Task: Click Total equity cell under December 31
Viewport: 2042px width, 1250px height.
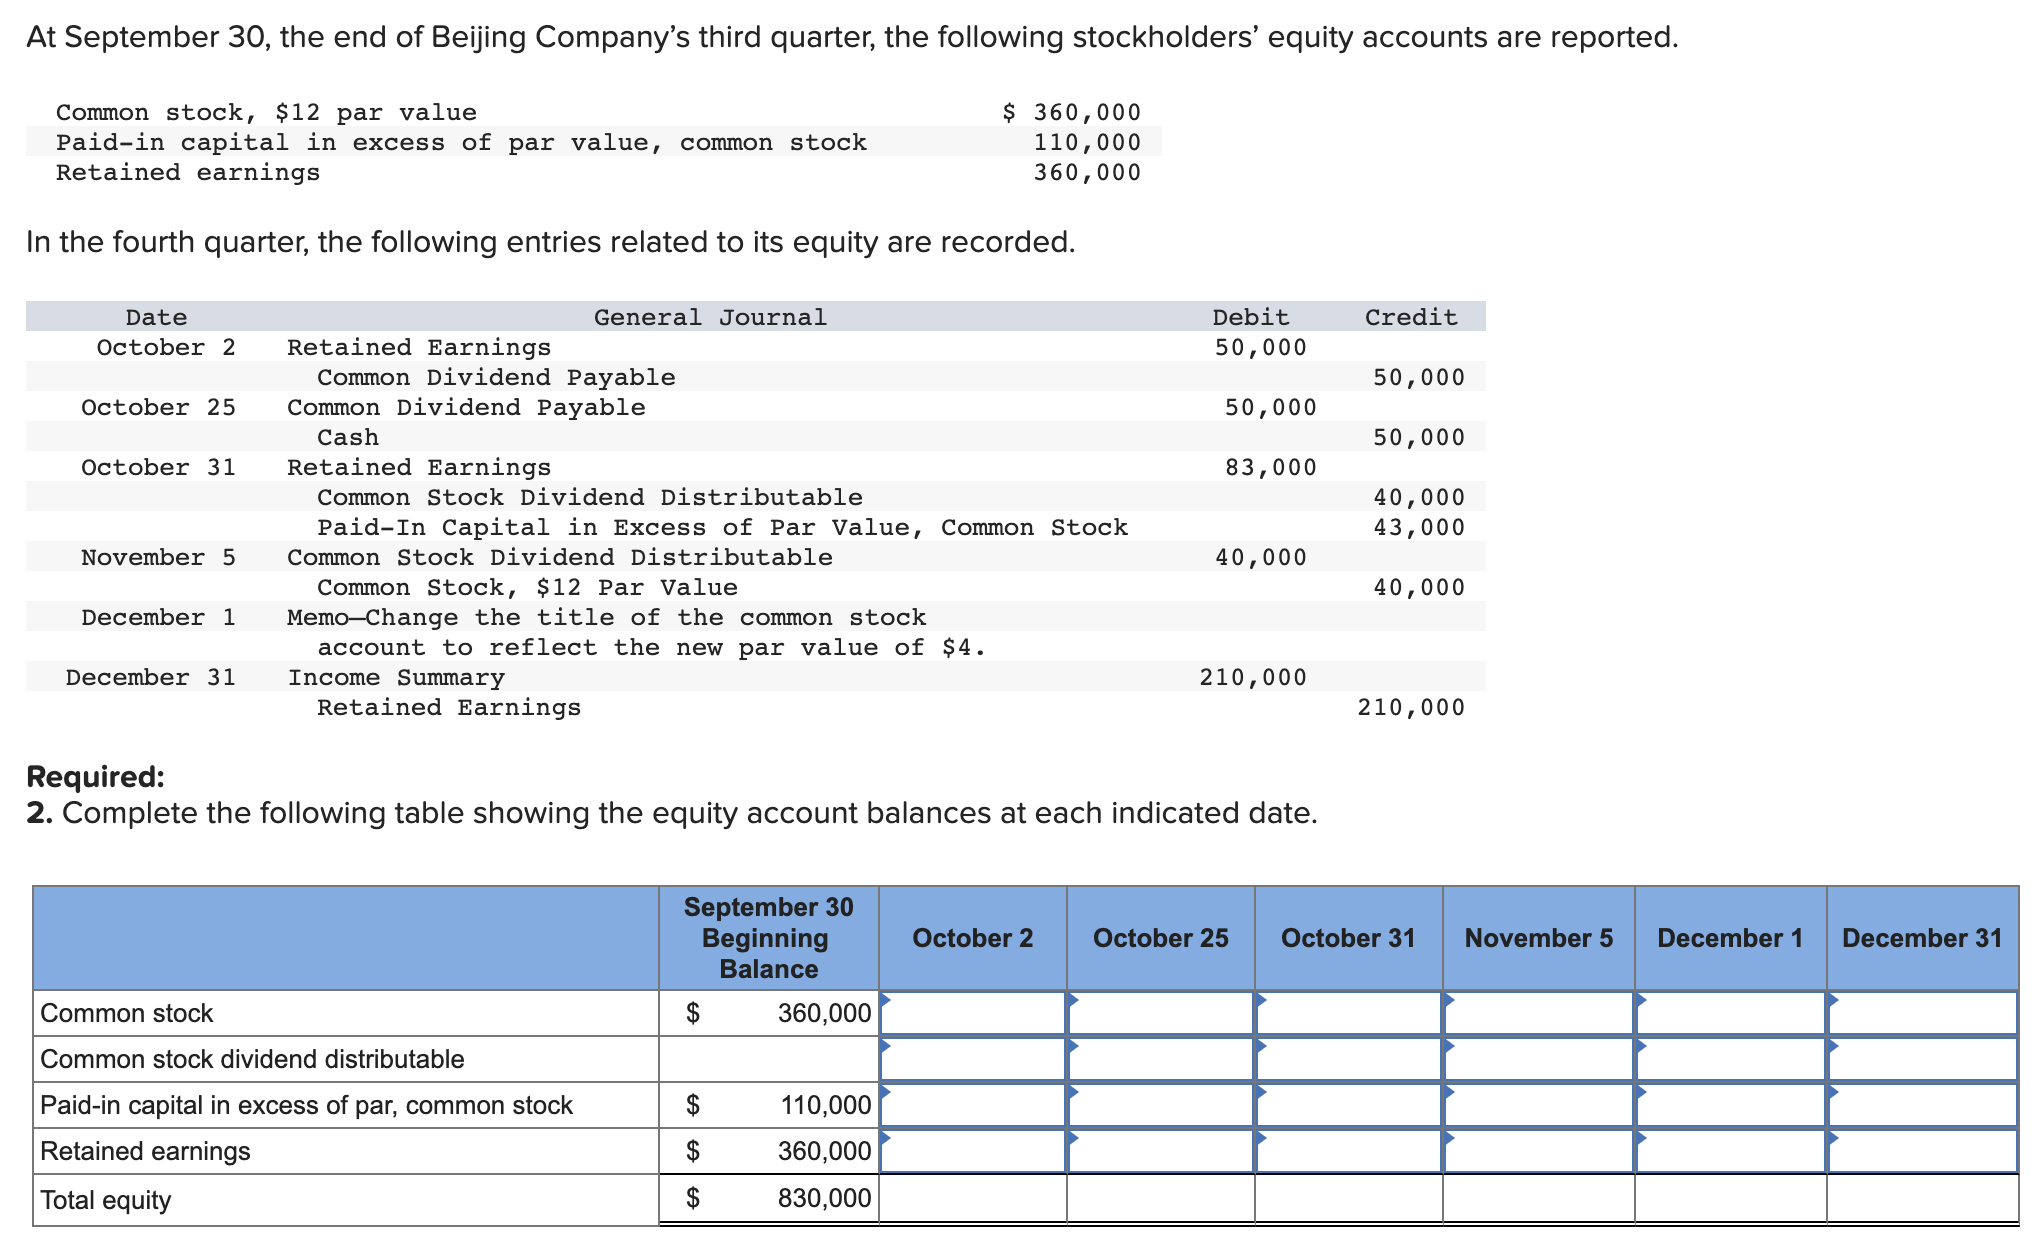Action: [x=1922, y=1199]
